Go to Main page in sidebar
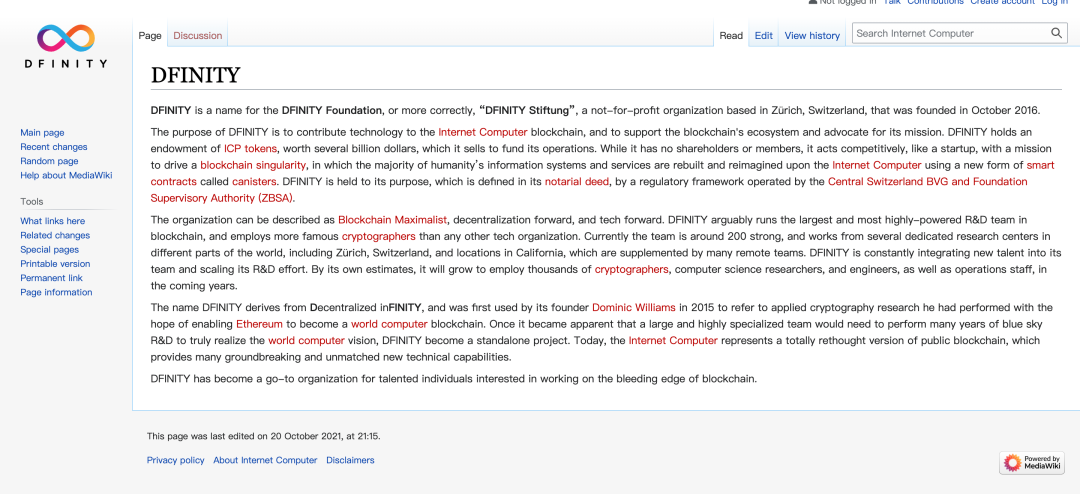The width and height of the screenshot is (1080, 494). tap(42, 132)
